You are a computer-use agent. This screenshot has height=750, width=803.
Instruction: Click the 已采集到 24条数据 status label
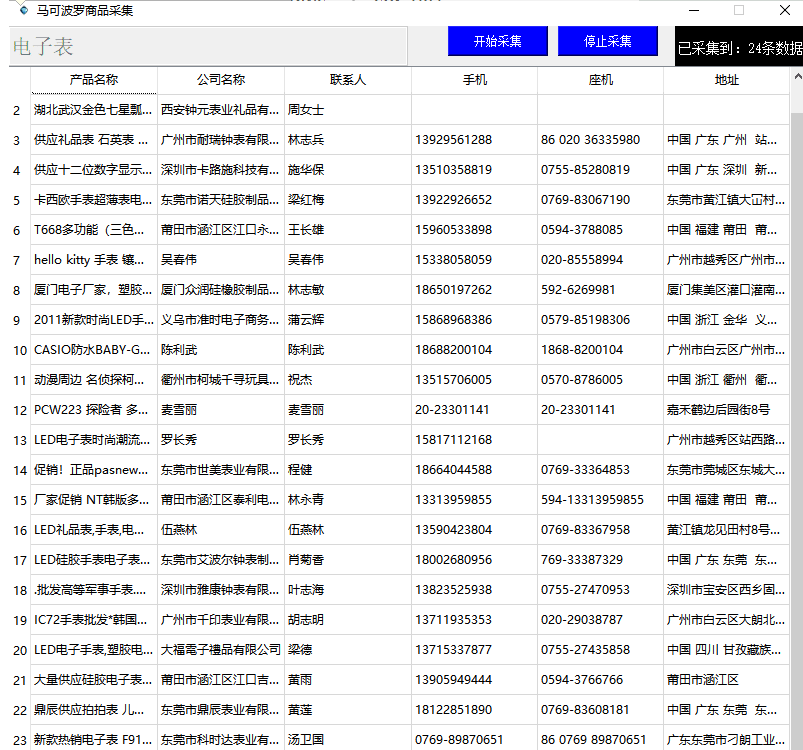[739, 48]
